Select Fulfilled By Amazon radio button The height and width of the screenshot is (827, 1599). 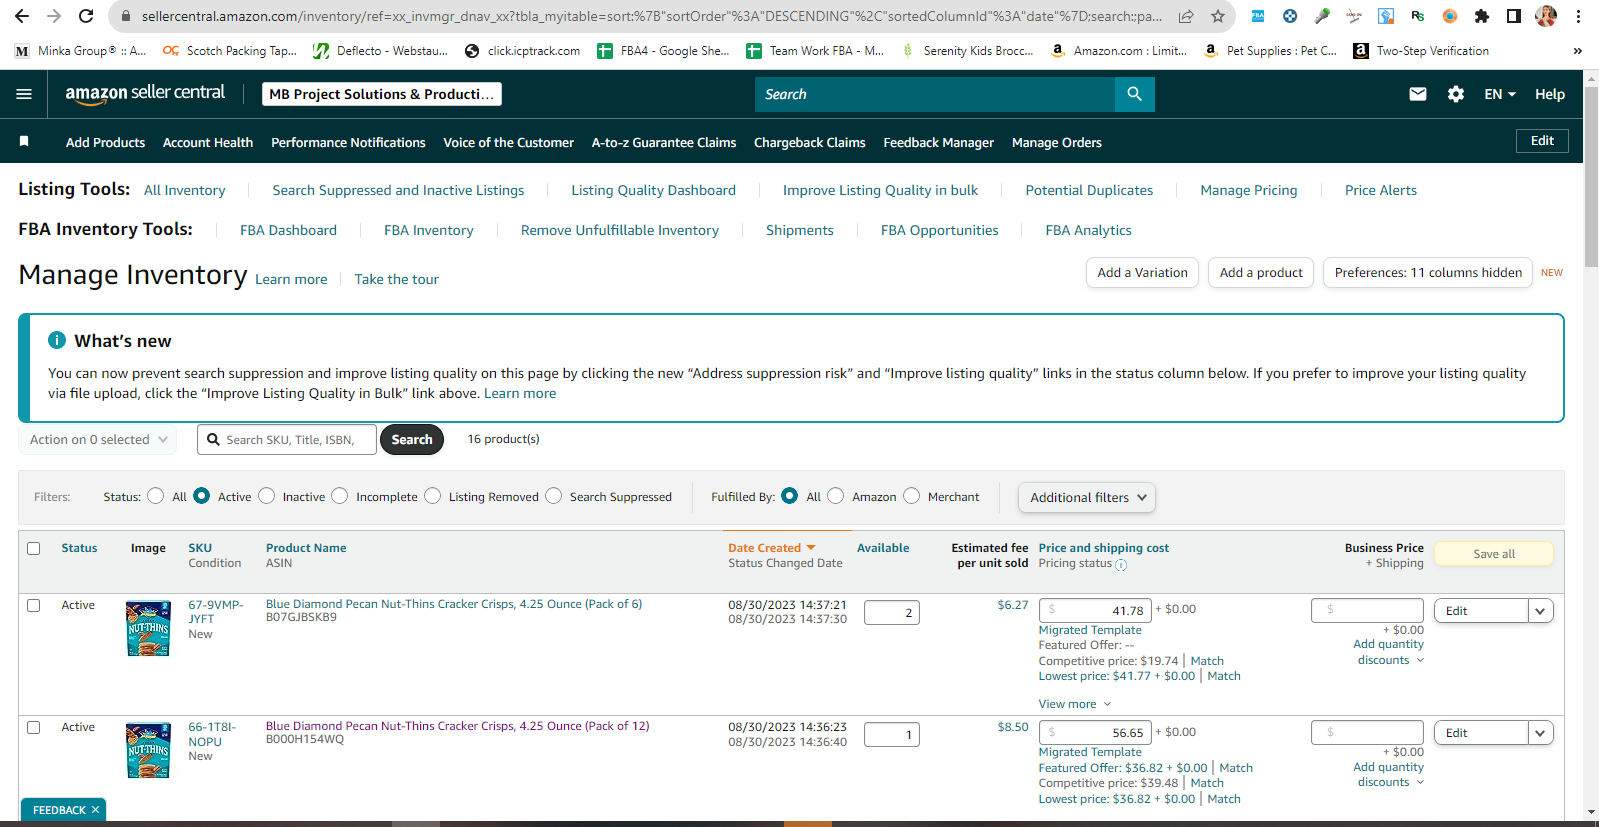(836, 496)
